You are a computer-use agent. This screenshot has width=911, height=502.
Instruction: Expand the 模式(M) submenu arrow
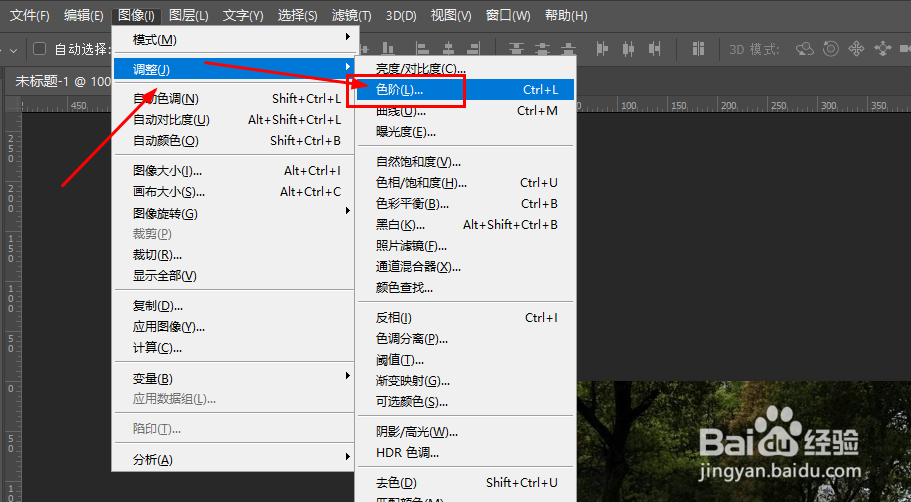click(x=347, y=37)
